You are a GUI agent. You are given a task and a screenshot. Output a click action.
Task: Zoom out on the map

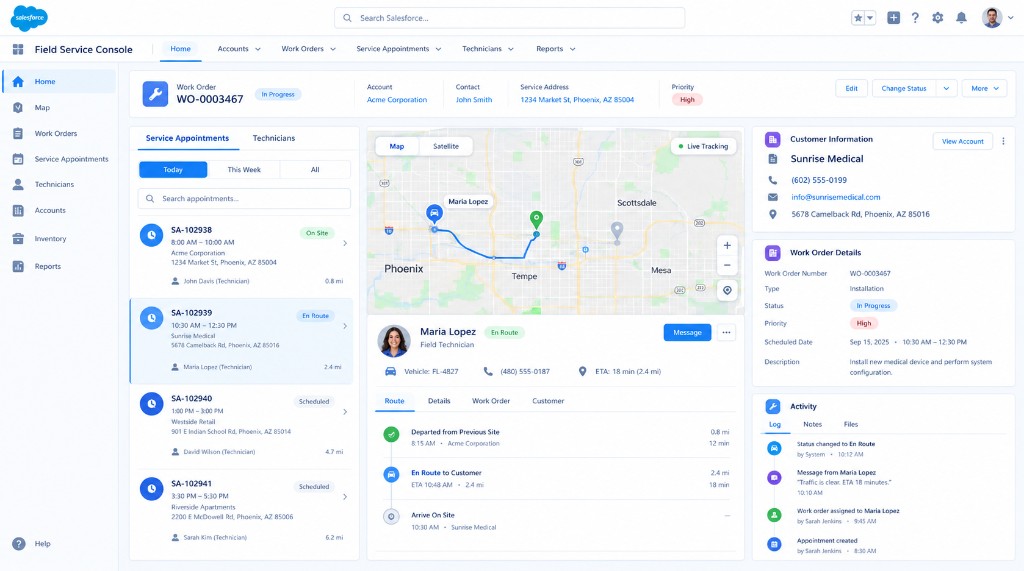727,265
